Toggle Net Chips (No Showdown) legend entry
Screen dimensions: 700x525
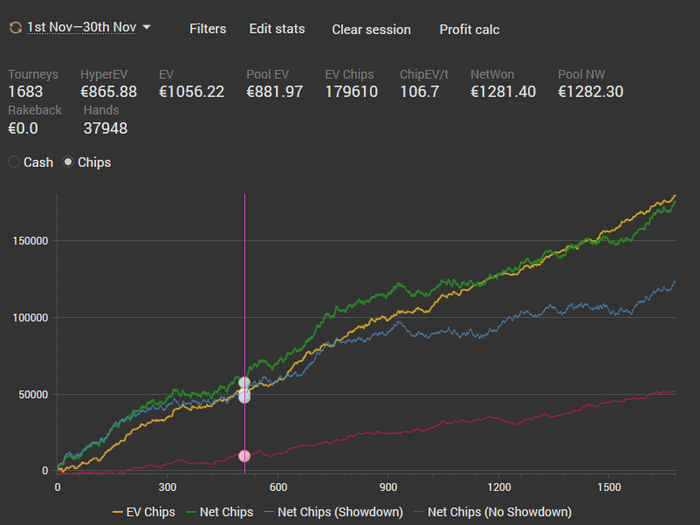coord(493,512)
